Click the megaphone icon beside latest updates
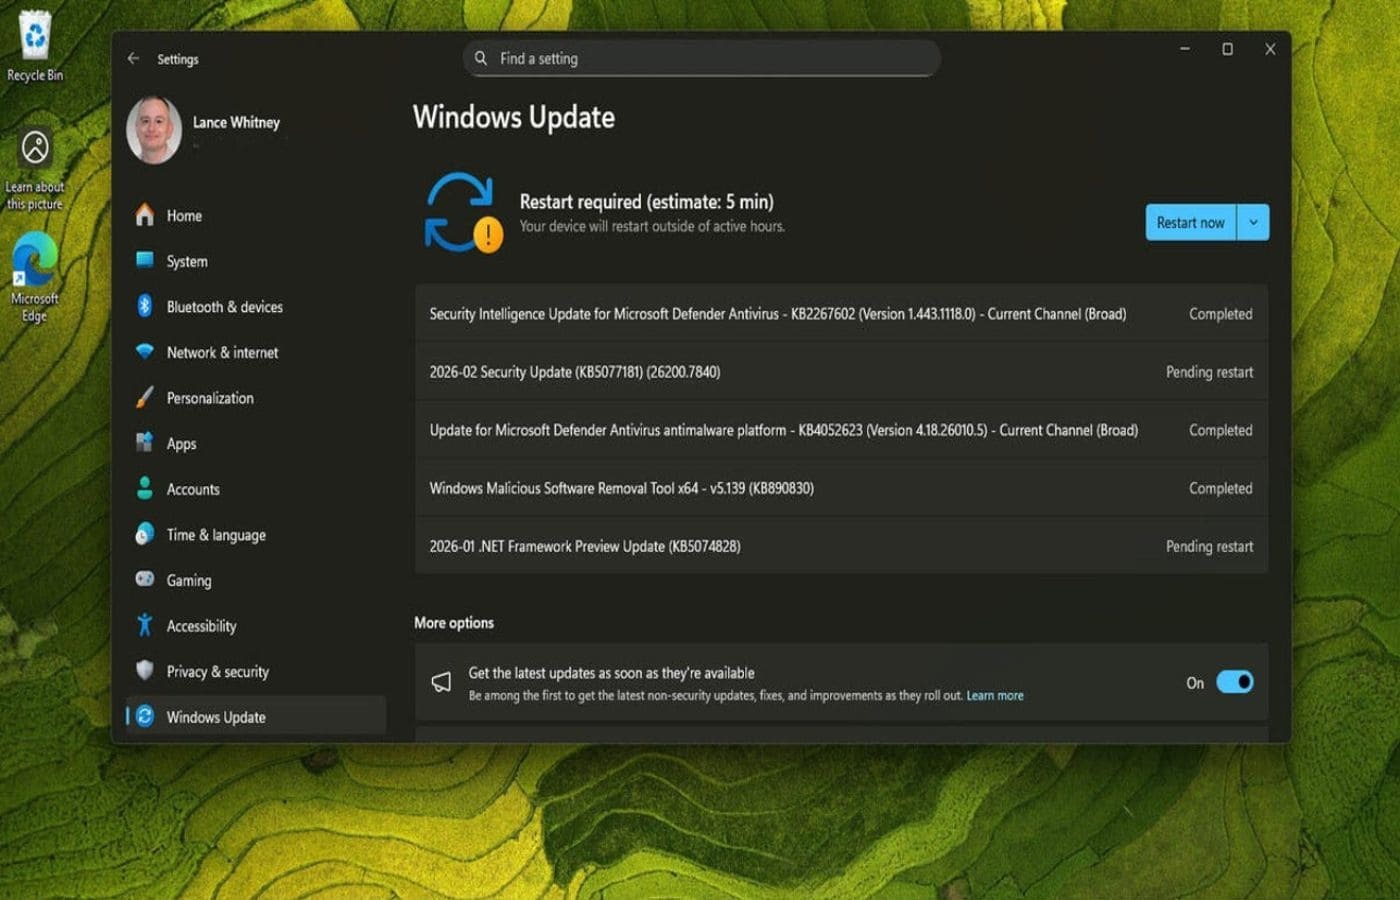This screenshot has width=1400, height=900. (441, 682)
